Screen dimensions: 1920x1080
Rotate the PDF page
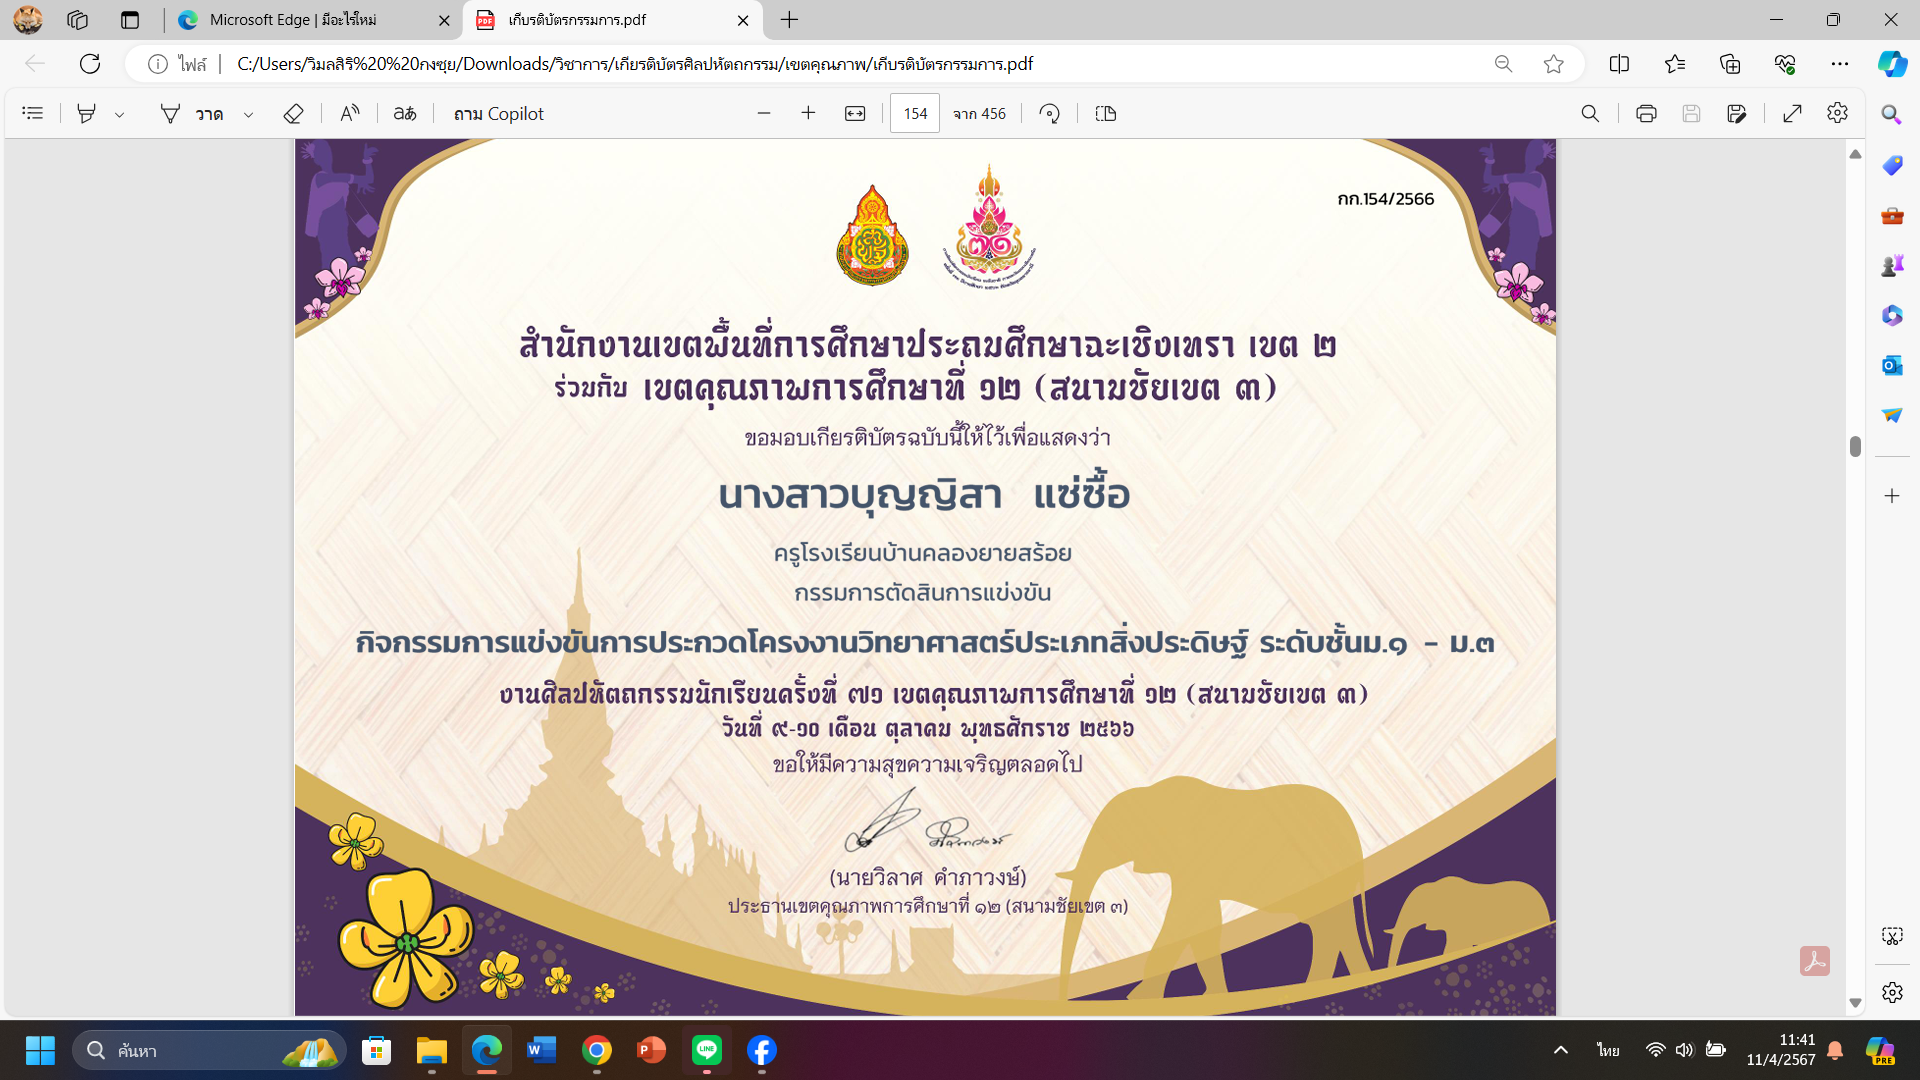click(1049, 114)
